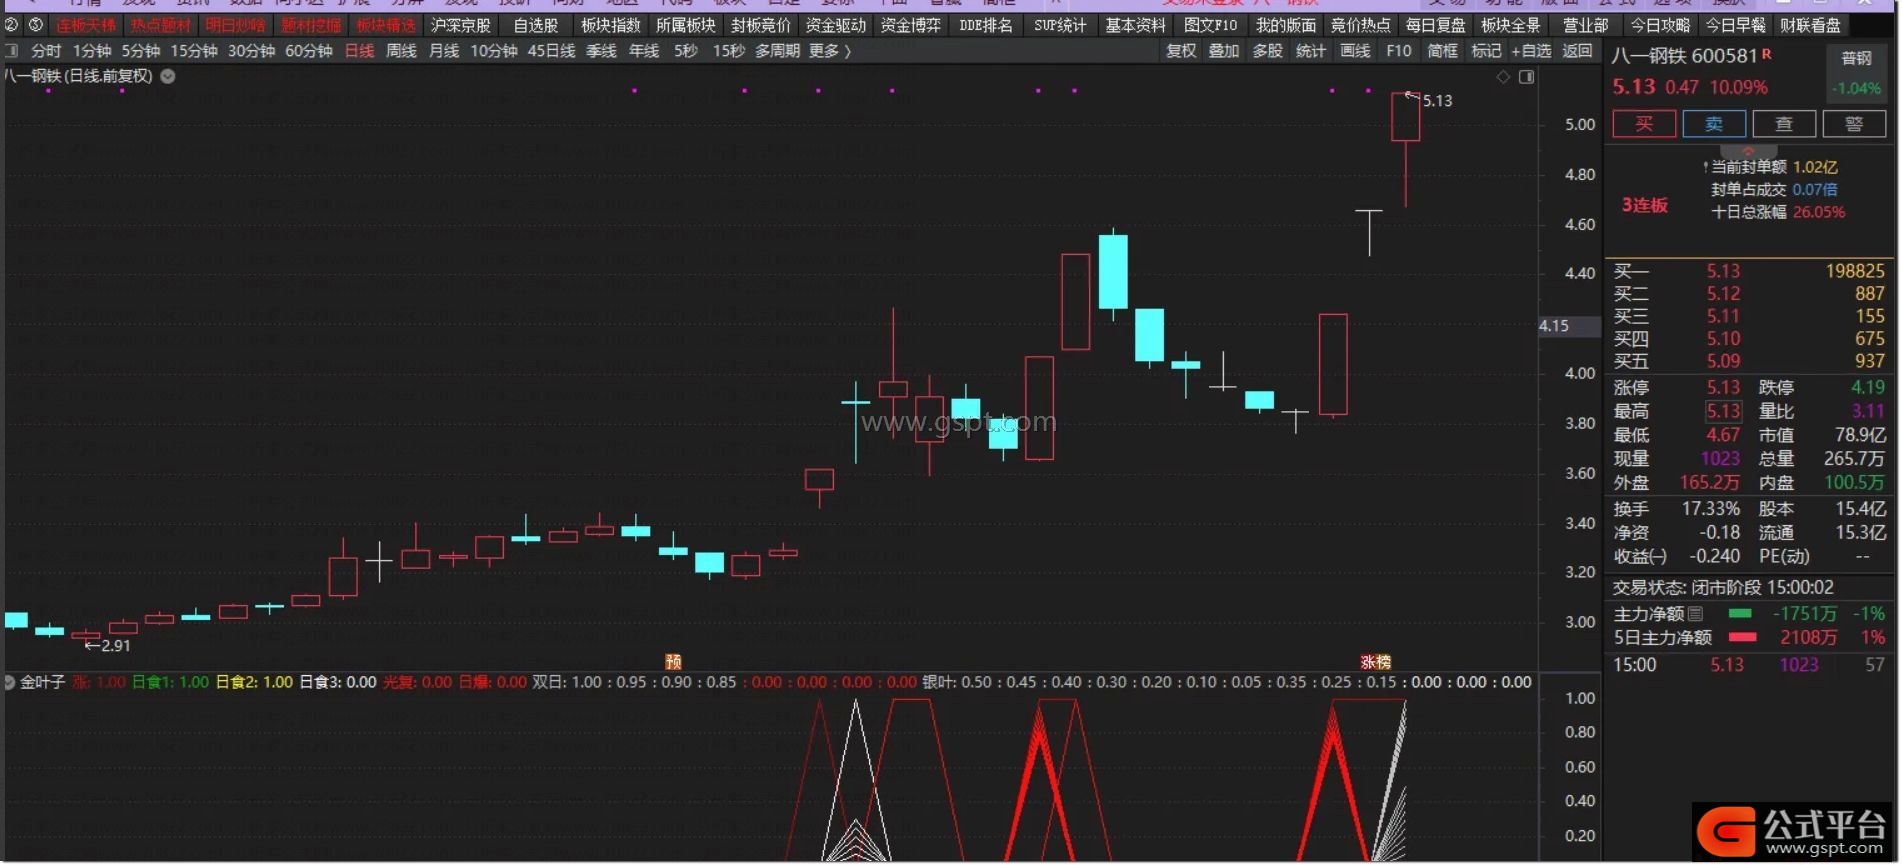Switch to 季线 quarterly period
Viewport: 1902px width, 865px height.
tap(601, 51)
